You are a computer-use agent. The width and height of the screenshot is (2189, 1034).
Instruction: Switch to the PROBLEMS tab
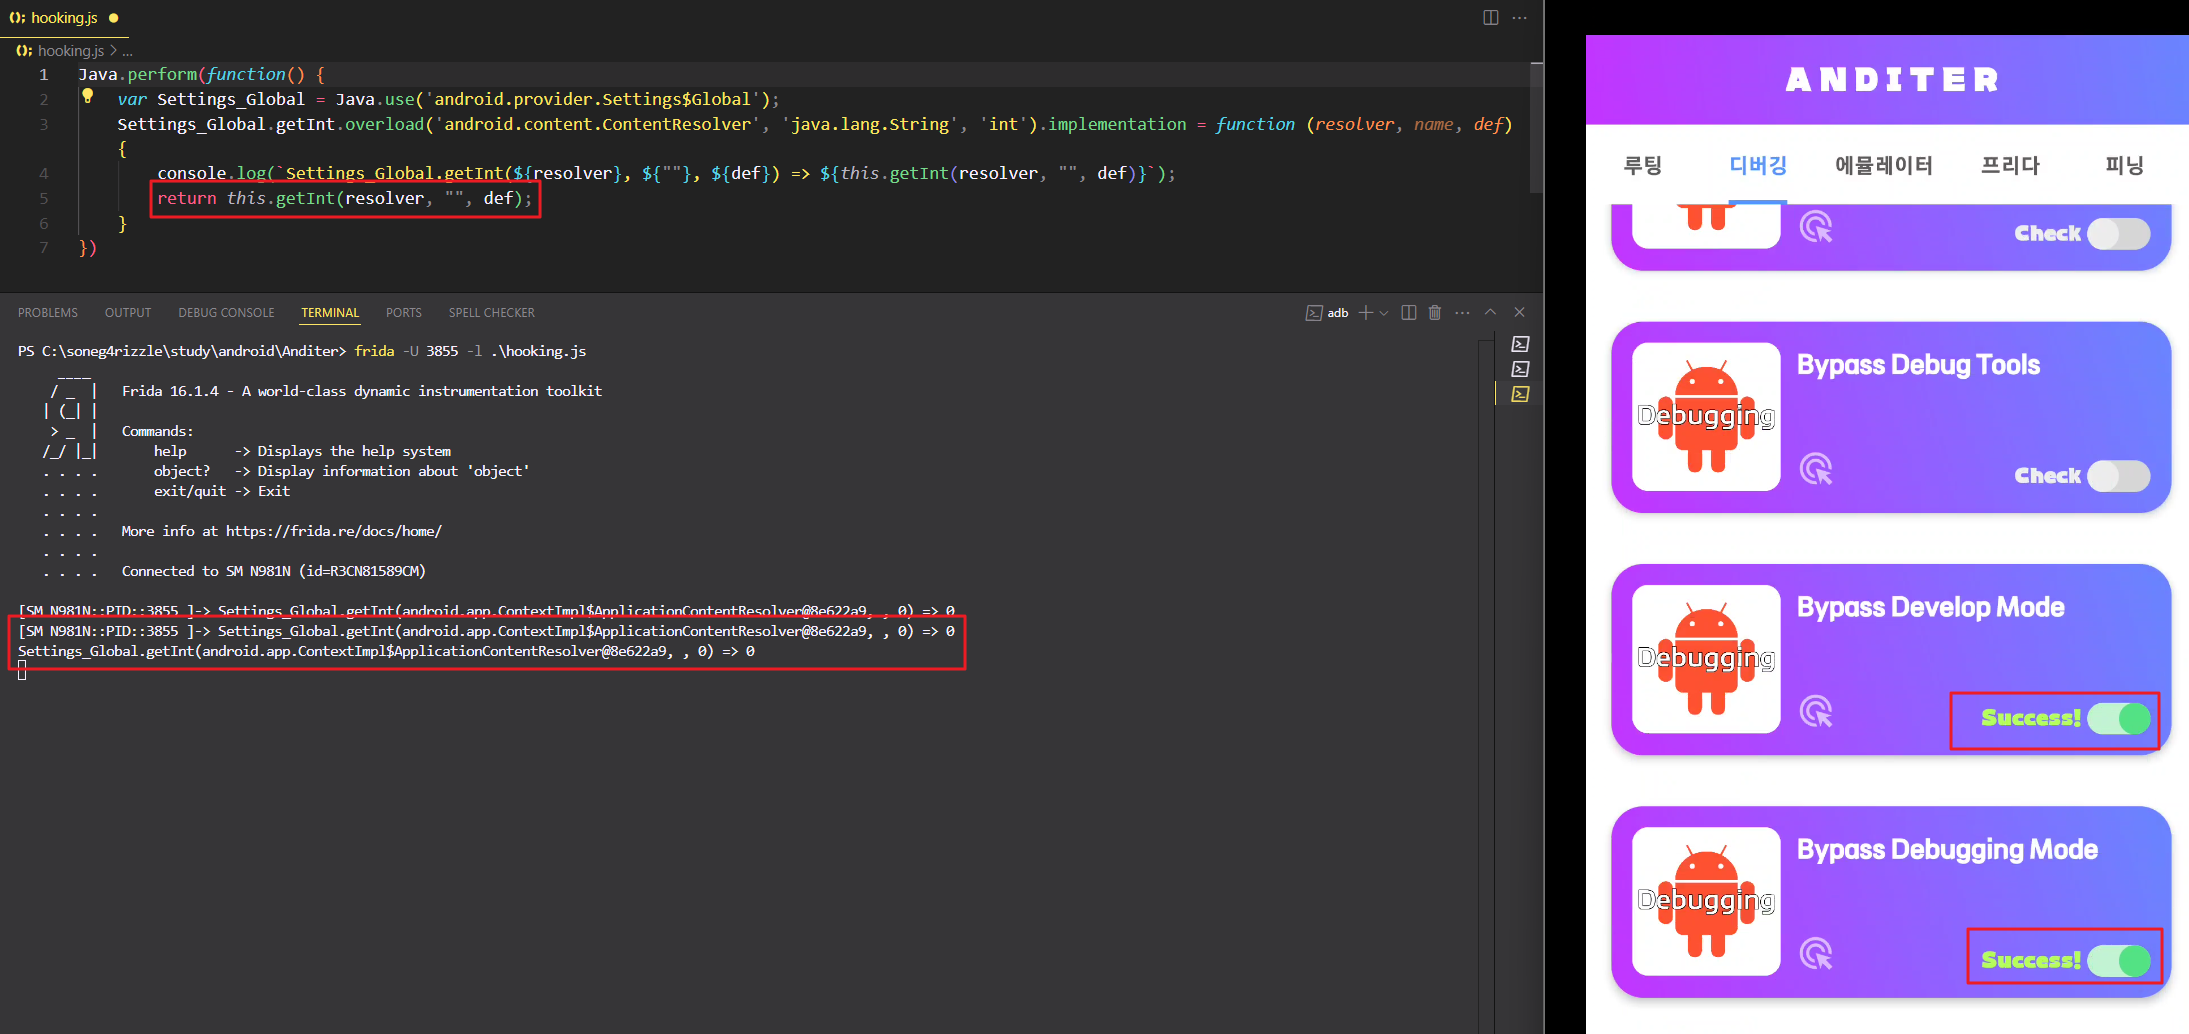pyautogui.click(x=48, y=313)
